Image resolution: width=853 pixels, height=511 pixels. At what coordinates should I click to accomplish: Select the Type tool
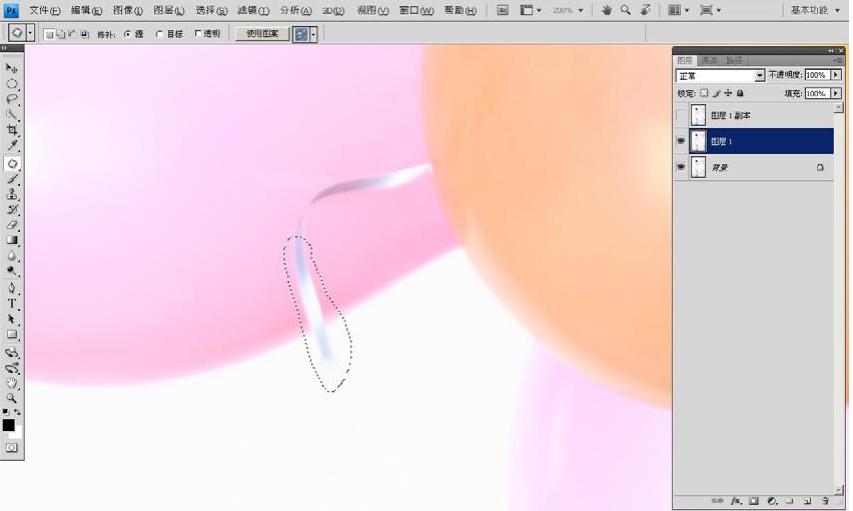pyautogui.click(x=11, y=304)
